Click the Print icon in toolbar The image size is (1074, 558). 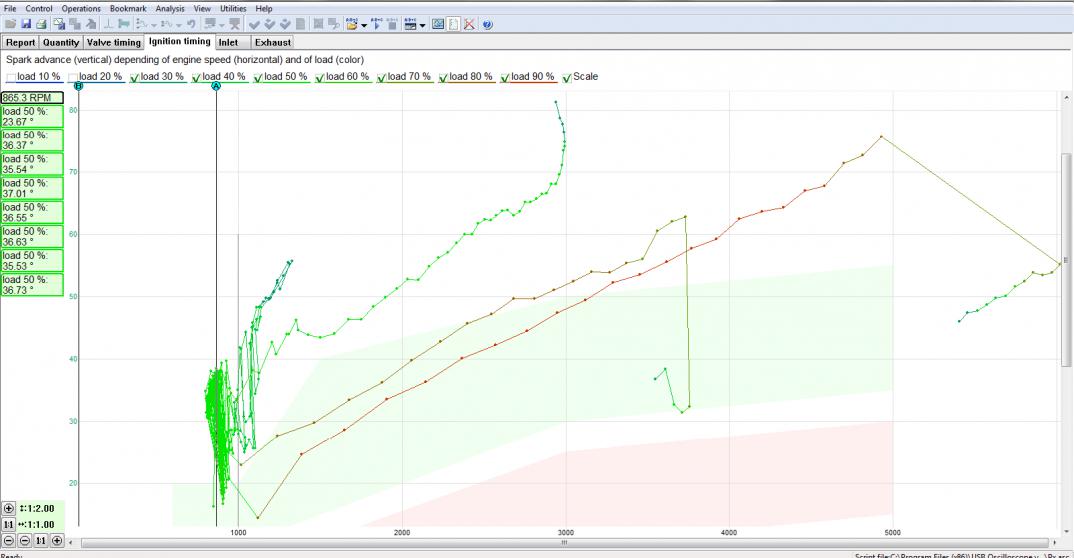pos(41,23)
